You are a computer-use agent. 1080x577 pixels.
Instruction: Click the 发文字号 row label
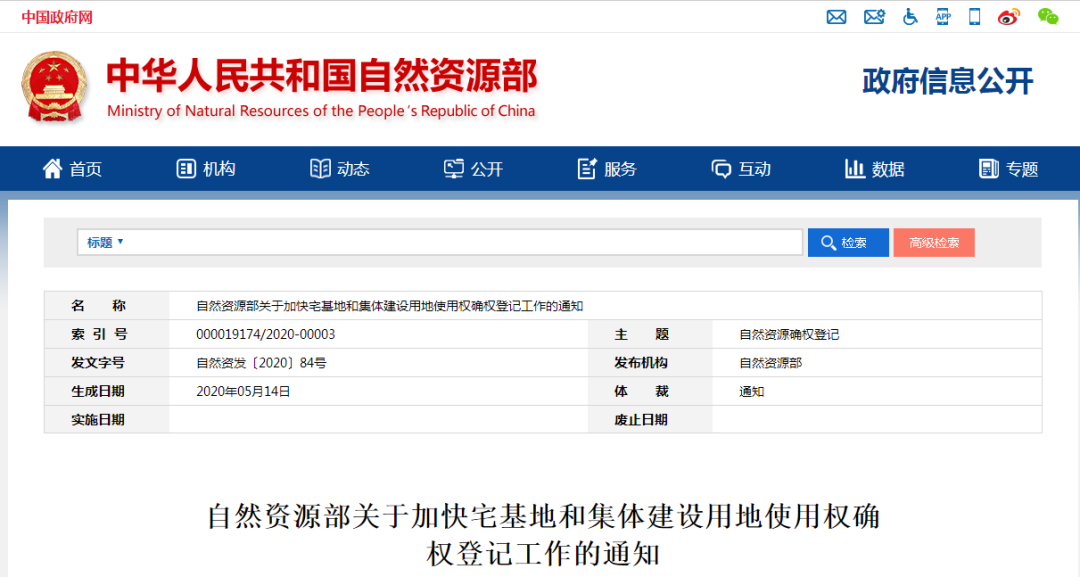[98, 363]
